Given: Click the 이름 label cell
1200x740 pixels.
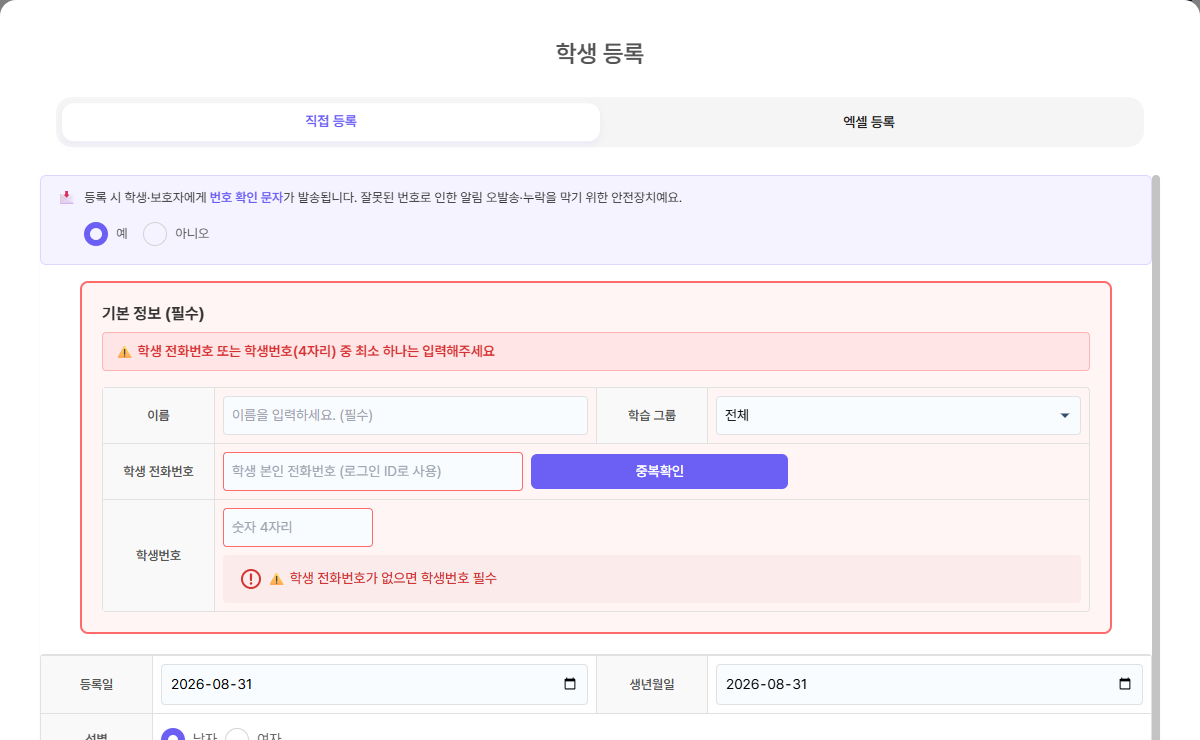Looking at the screenshot, I should [158, 415].
